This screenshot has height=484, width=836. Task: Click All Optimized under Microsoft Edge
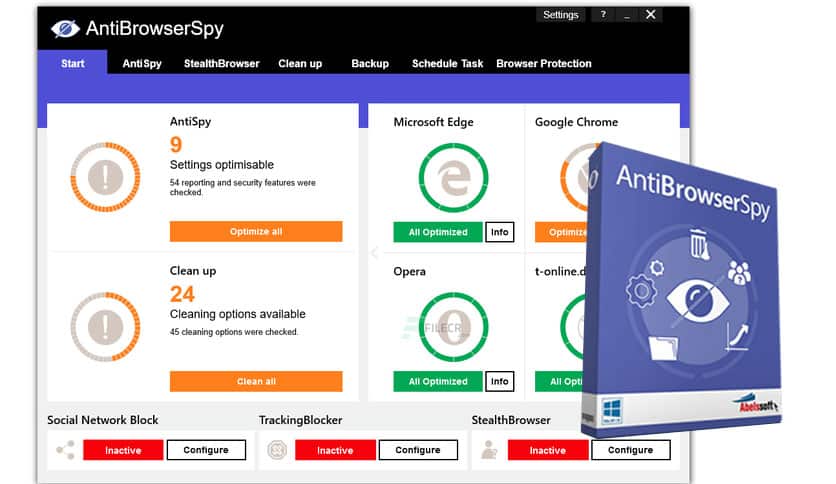click(438, 232)
